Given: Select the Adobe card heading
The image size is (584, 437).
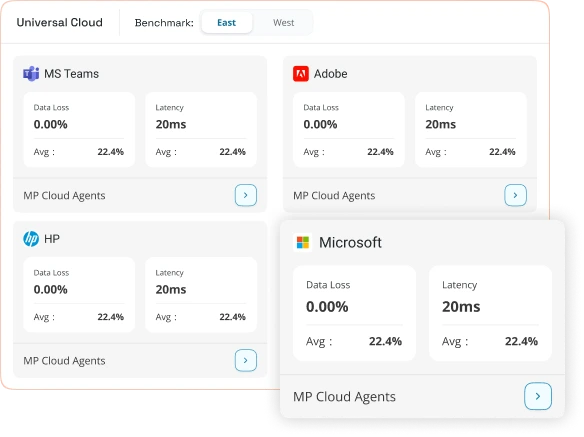Looking at the screenshot, I should coord(331,74).
